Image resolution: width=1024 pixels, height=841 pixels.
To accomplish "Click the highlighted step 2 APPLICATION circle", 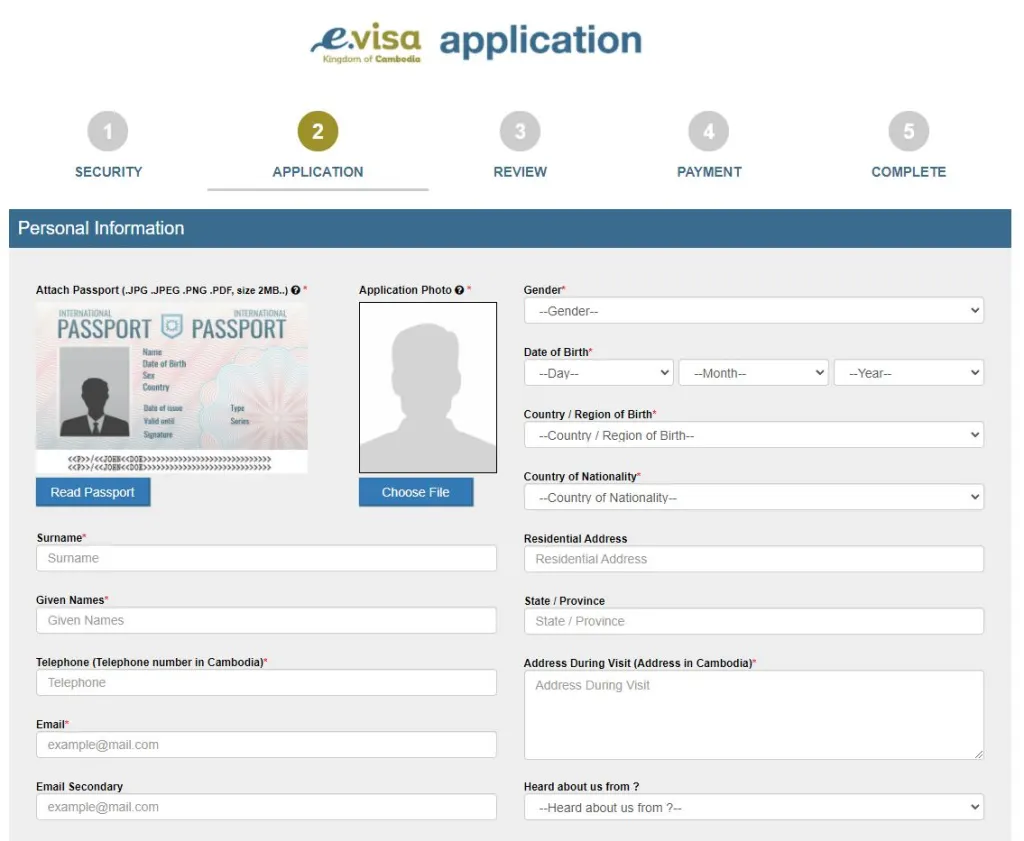I will coord(318,131).
